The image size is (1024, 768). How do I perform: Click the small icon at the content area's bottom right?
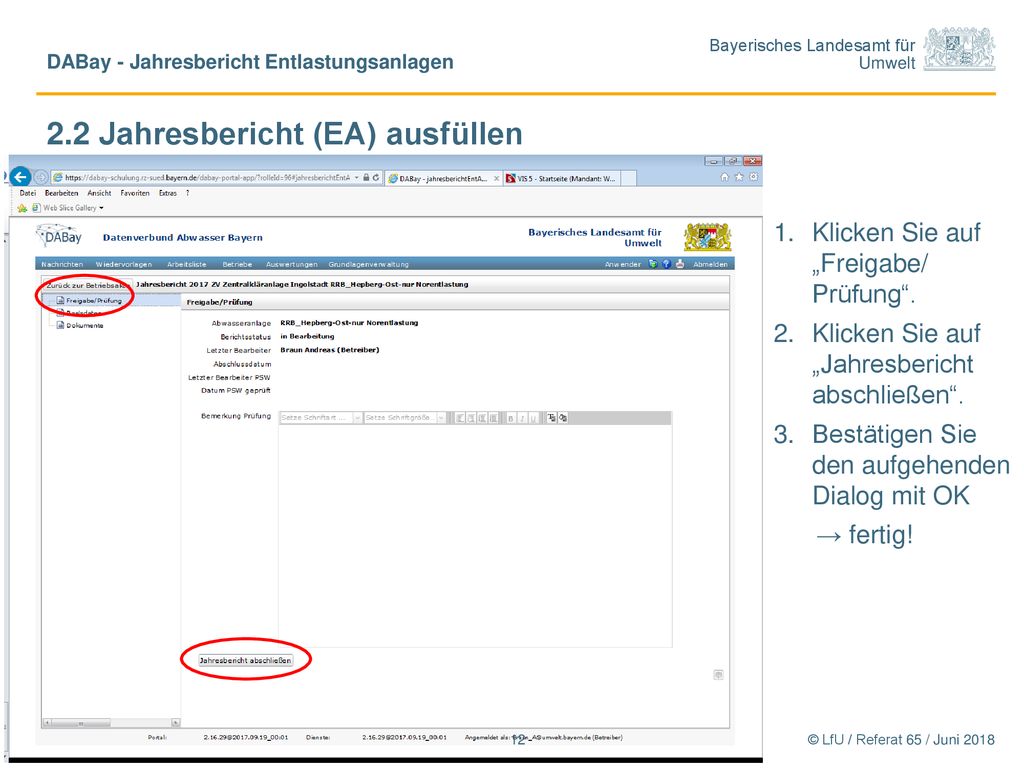718,675
